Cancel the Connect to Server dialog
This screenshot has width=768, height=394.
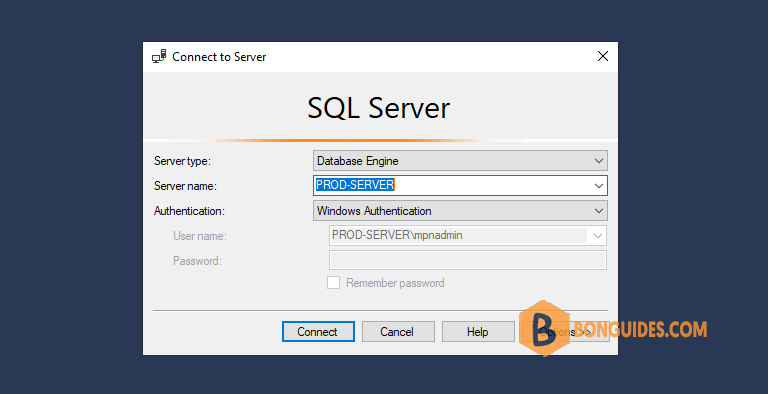pyautogui.click(x=398, y=332)
